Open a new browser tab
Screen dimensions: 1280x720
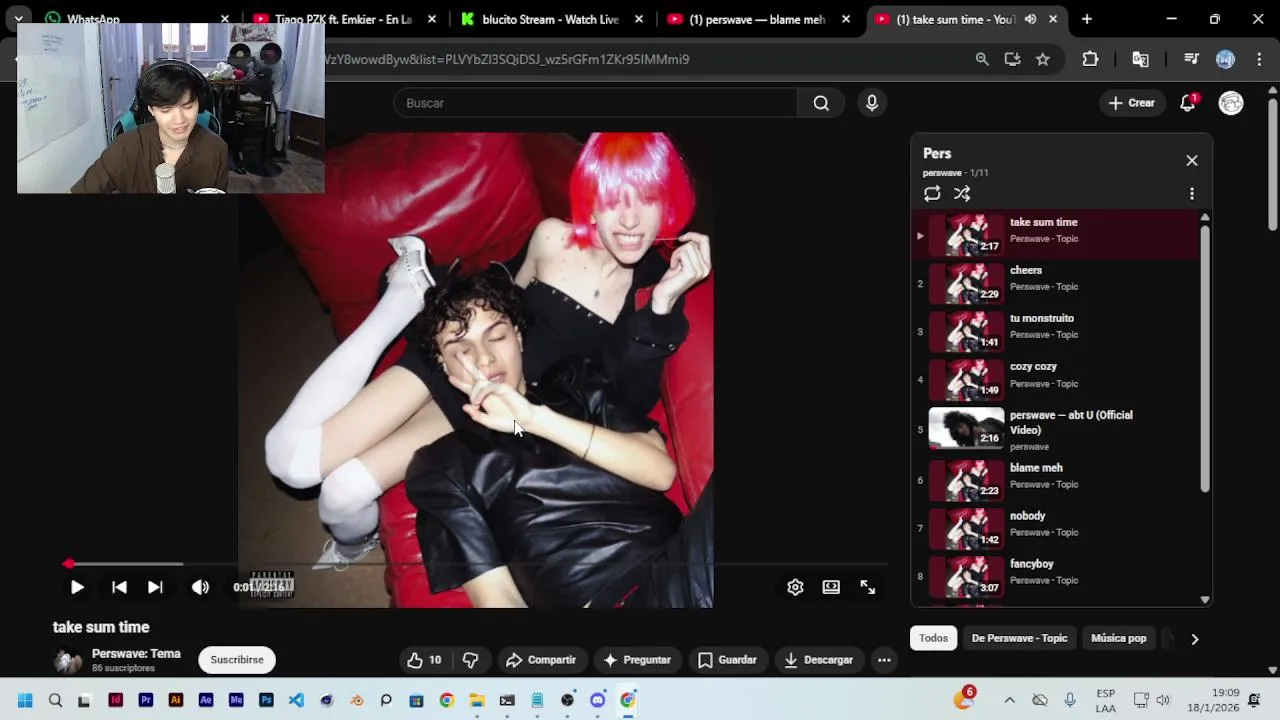click(x=1087, y=19)
